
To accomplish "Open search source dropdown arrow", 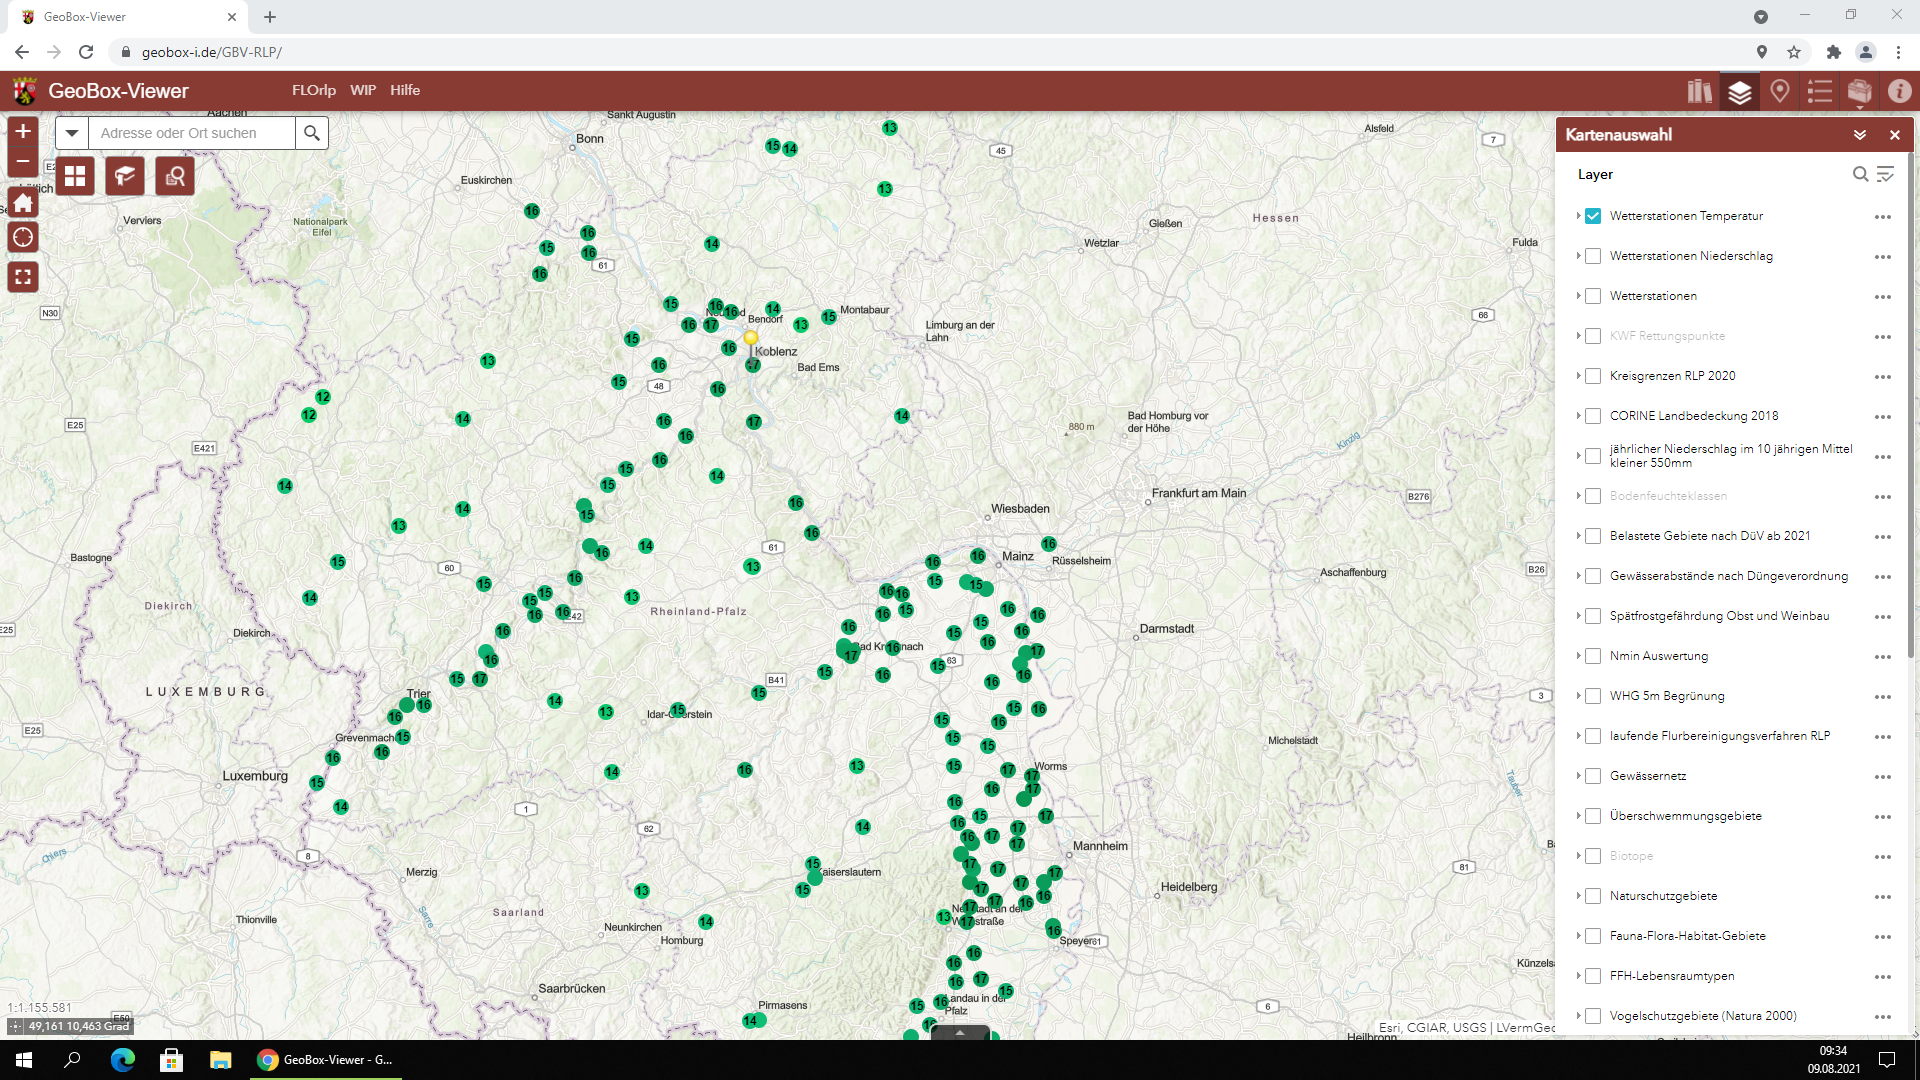I will pyautogui.click(x=72, y=133).
